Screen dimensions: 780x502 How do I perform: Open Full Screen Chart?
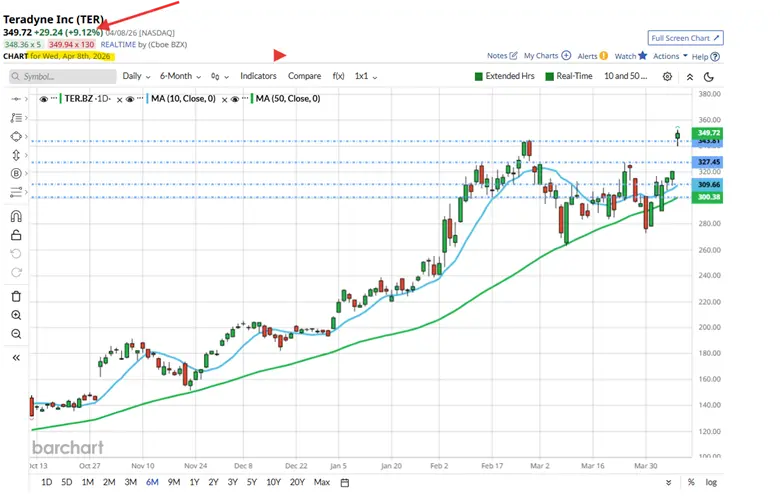coord(685,38)
